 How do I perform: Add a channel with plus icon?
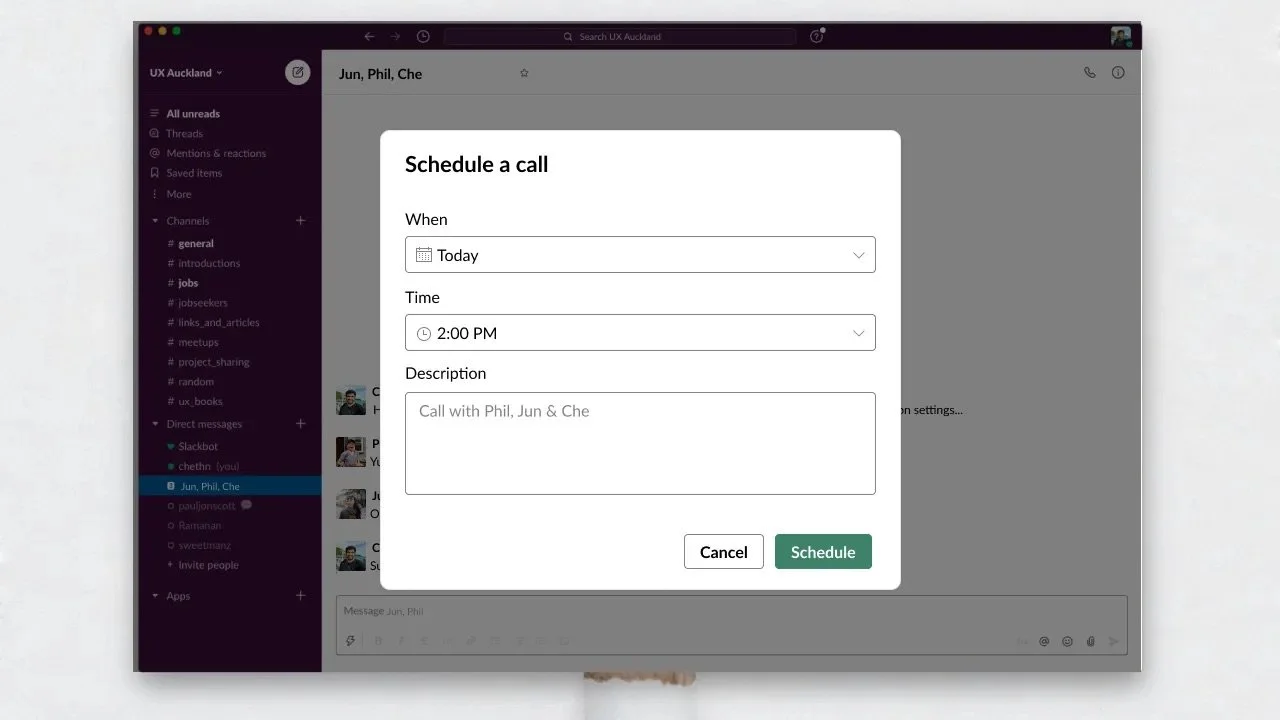[x=300, y=221]
